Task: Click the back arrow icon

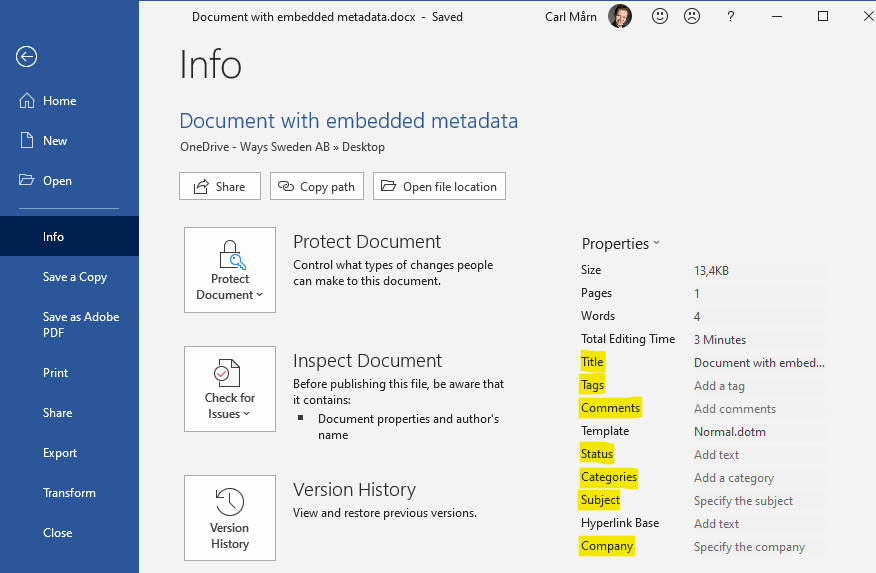Action: [x=26, y=57]
